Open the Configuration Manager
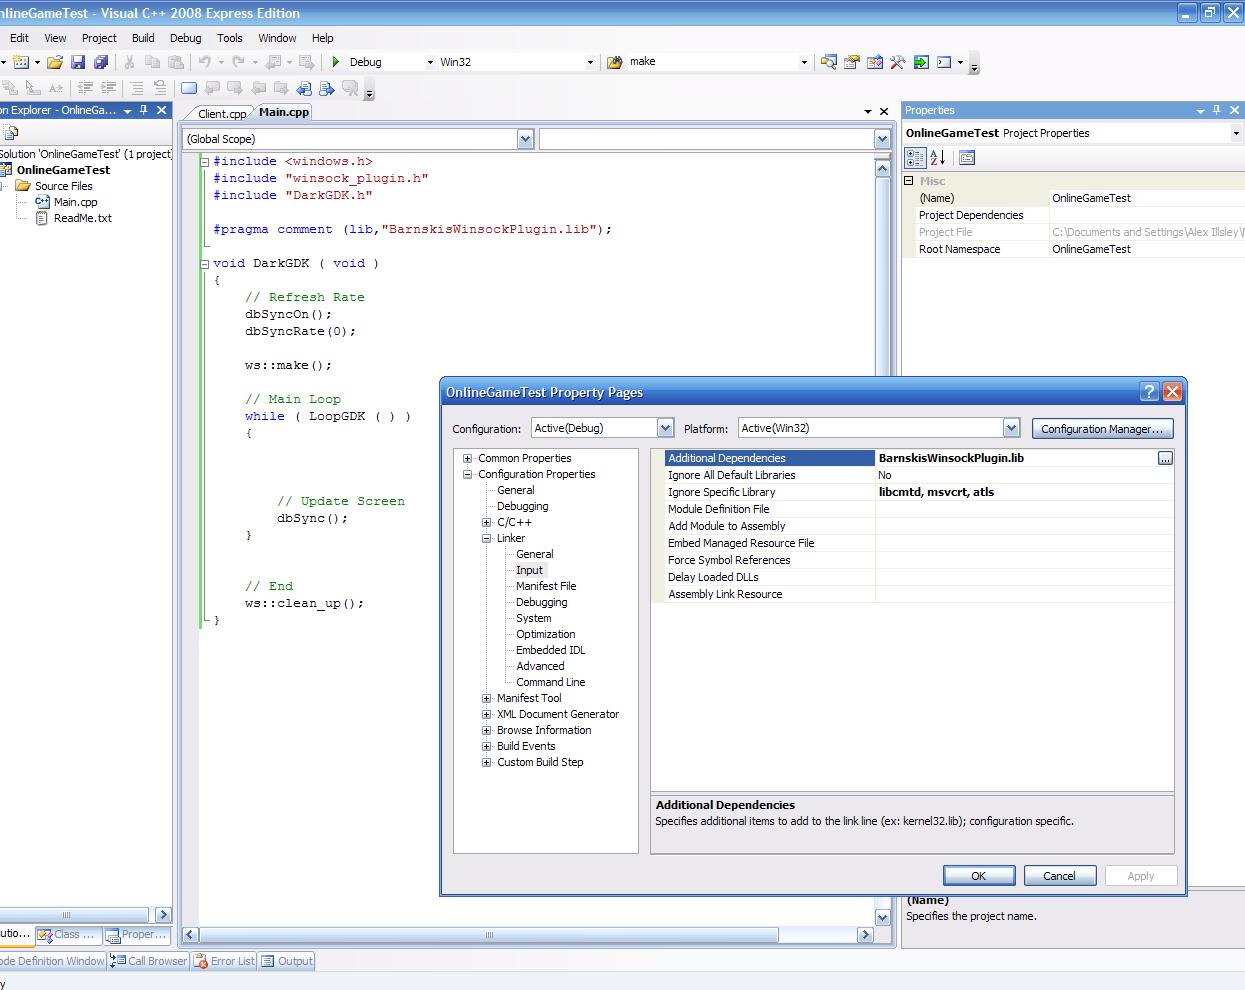 pyautogui.click(x=1102, y=429)
